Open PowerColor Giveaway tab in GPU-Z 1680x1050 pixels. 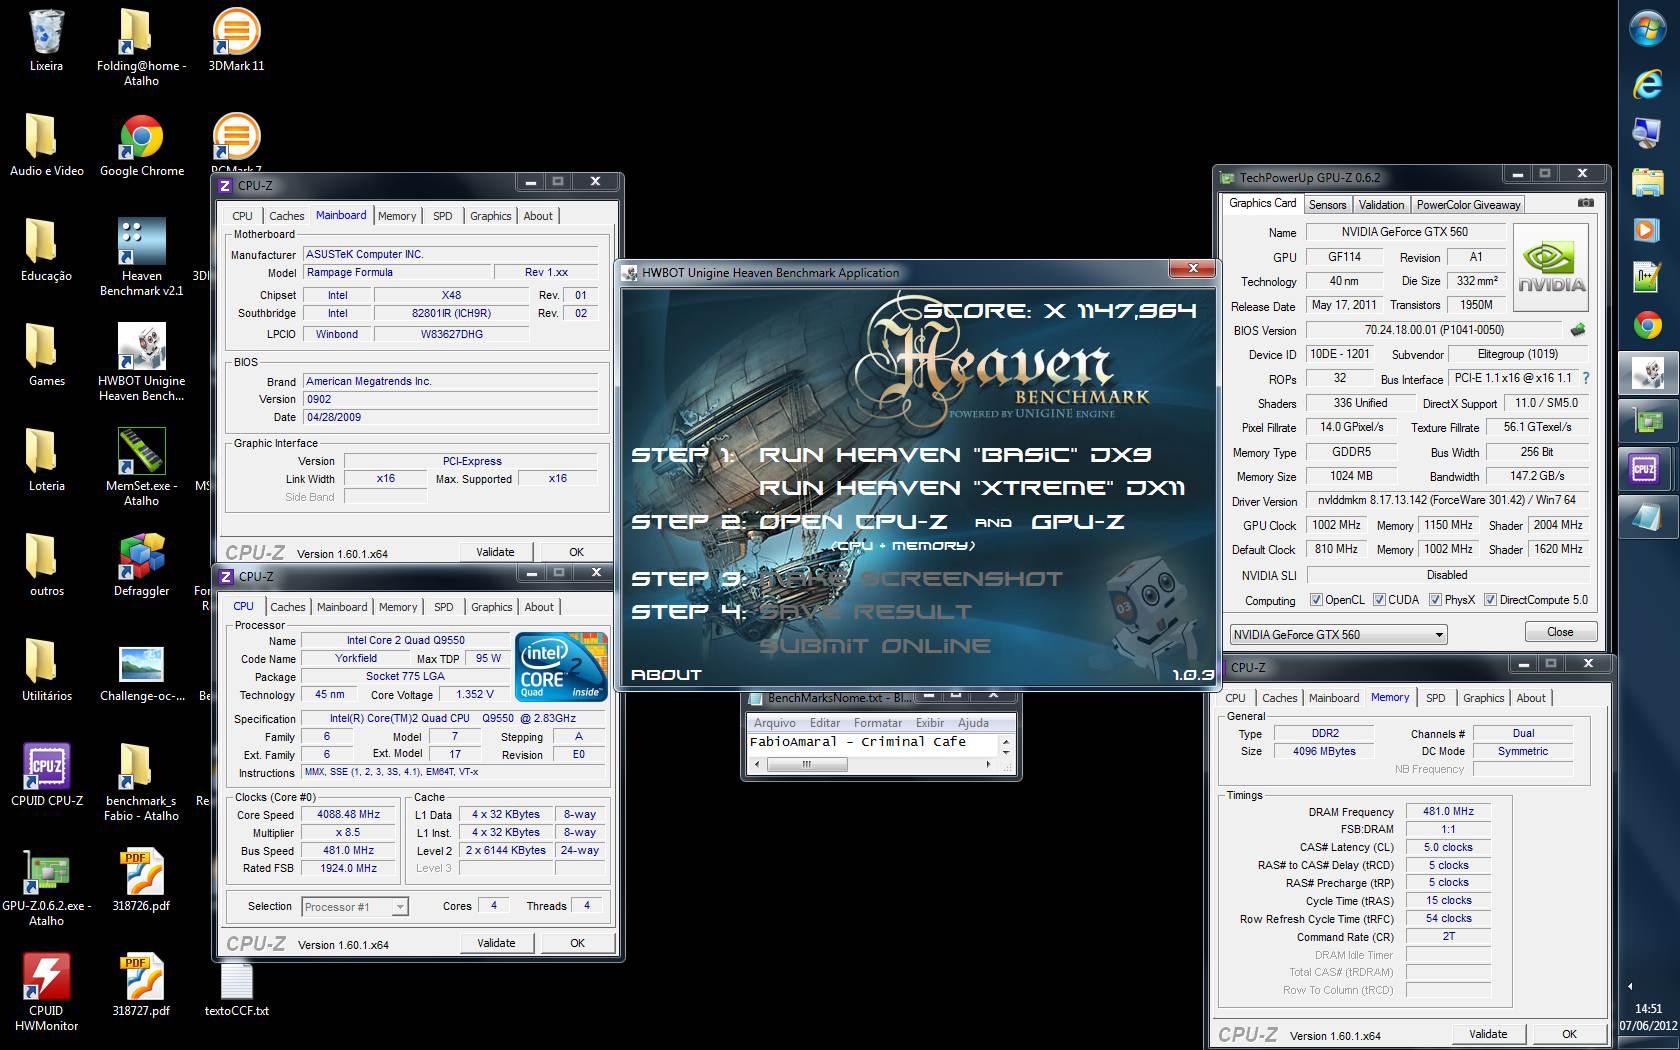pyautogui.click(x=1468, y=205)
